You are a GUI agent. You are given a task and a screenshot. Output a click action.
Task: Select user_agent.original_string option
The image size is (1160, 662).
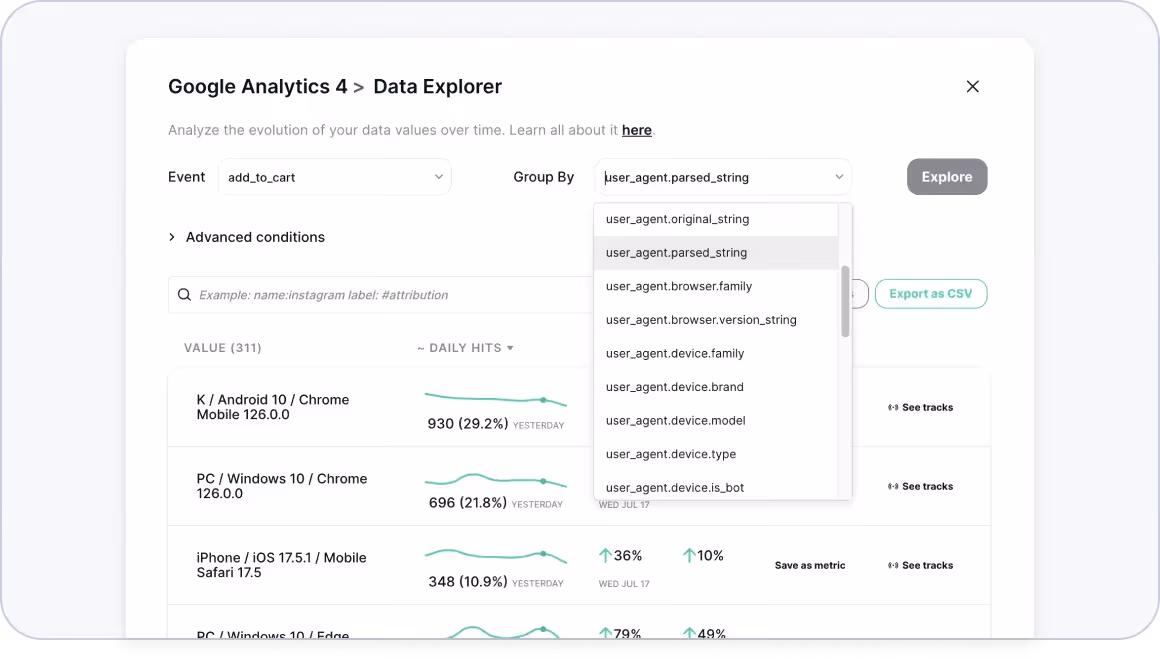[716, 219]
